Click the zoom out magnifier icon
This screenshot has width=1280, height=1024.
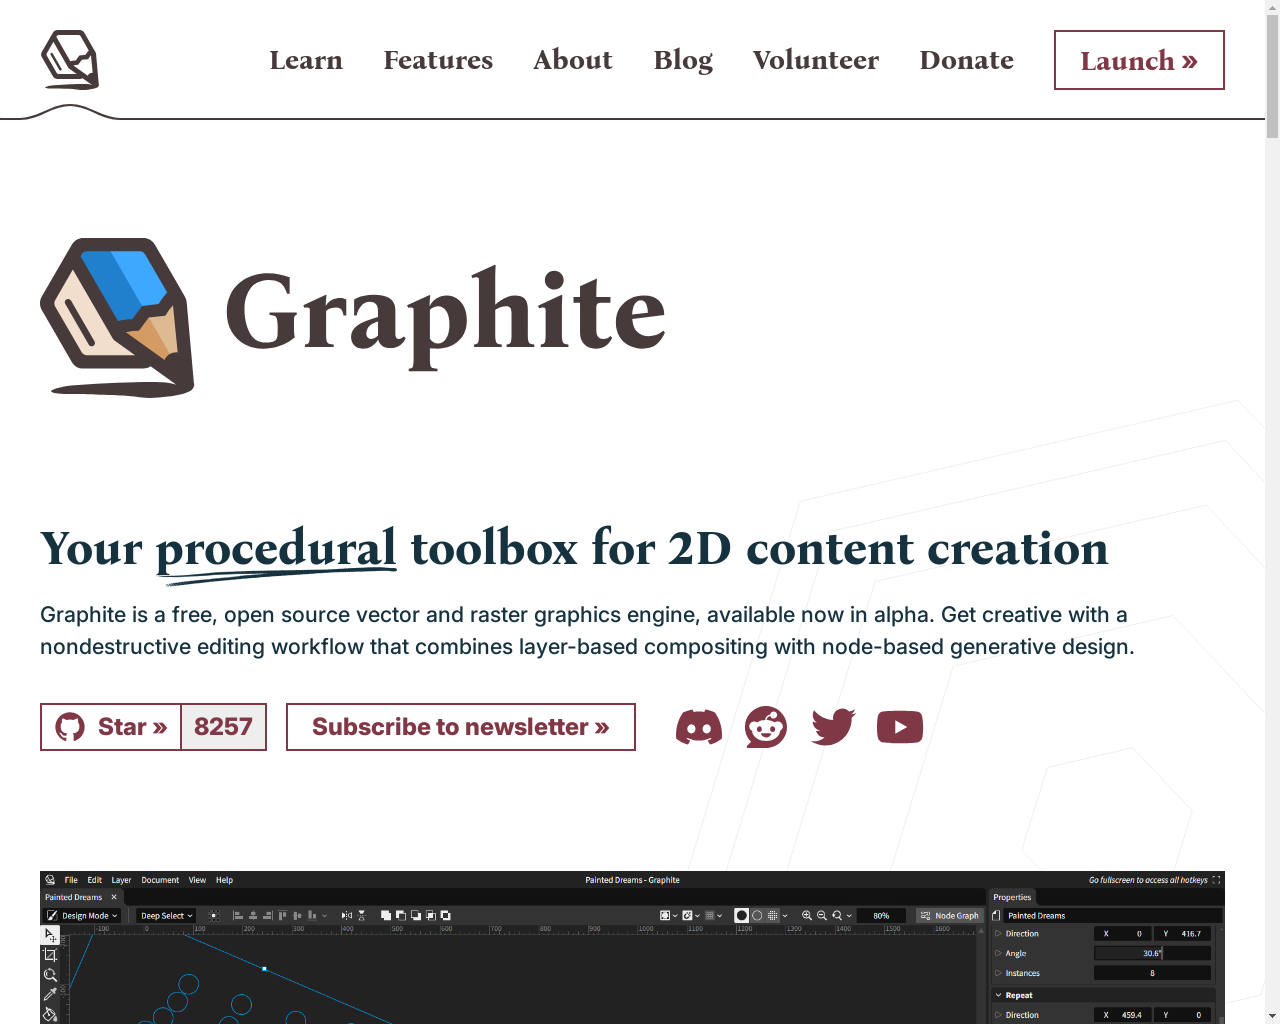click(822, 915)
